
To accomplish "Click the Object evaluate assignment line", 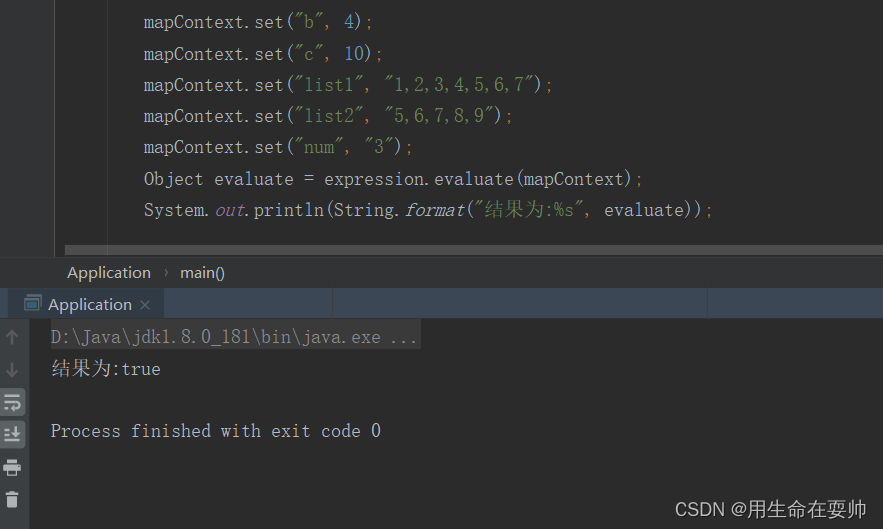I will [393, 179].
